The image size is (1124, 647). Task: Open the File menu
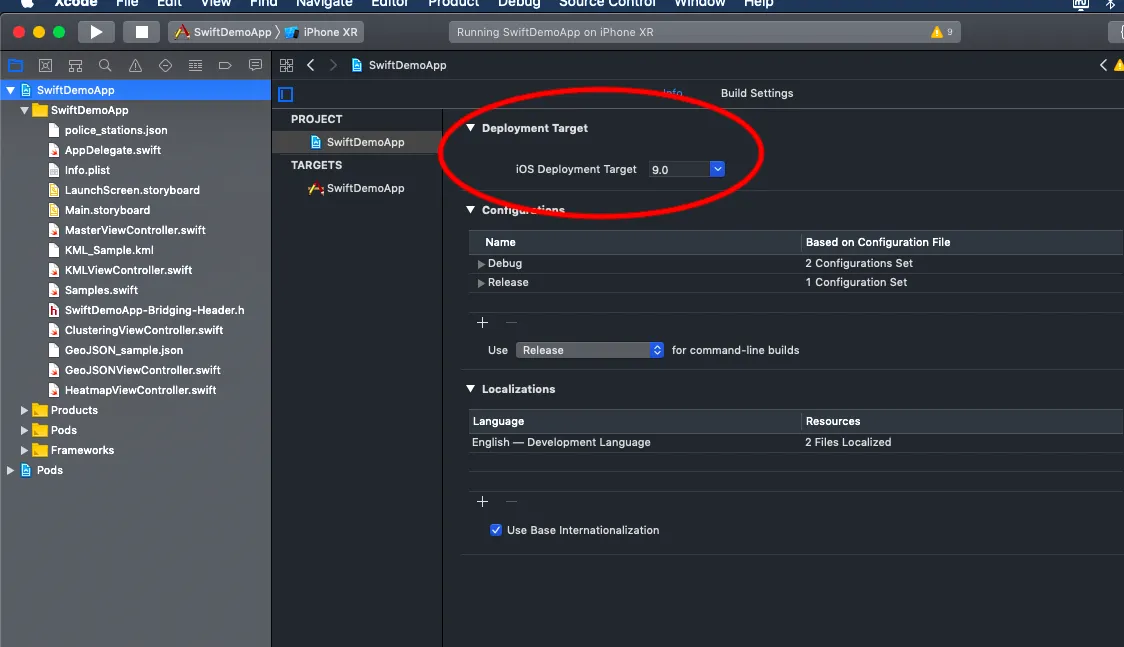click(x=127, y=3)
